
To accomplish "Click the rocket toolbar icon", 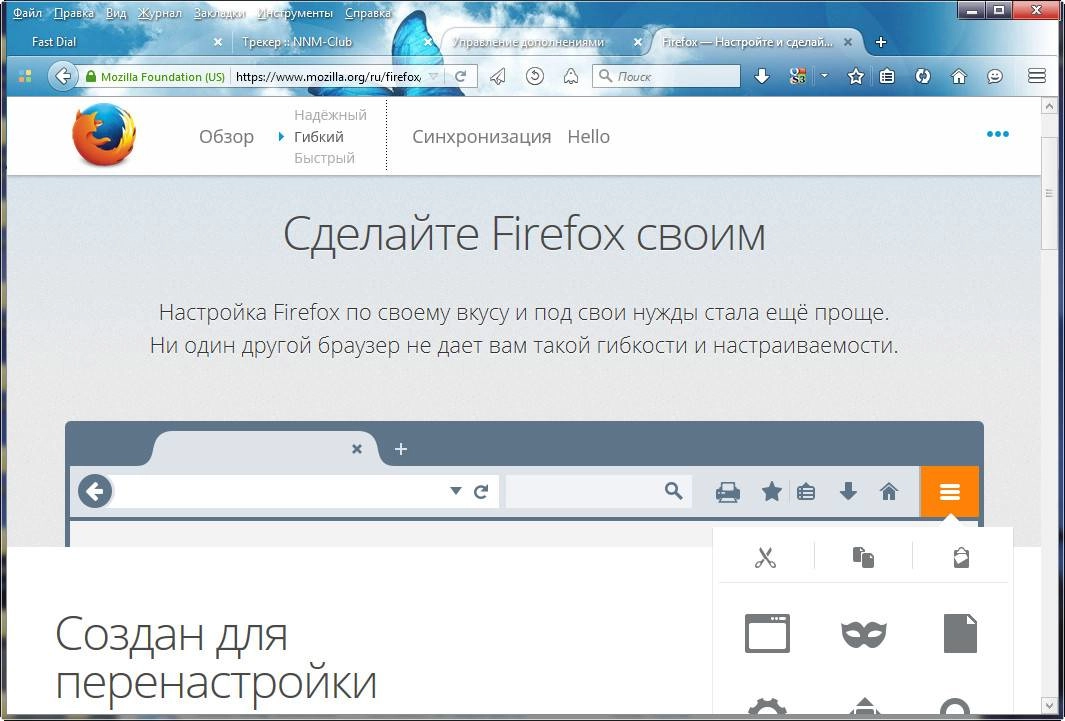I will 571,77.
